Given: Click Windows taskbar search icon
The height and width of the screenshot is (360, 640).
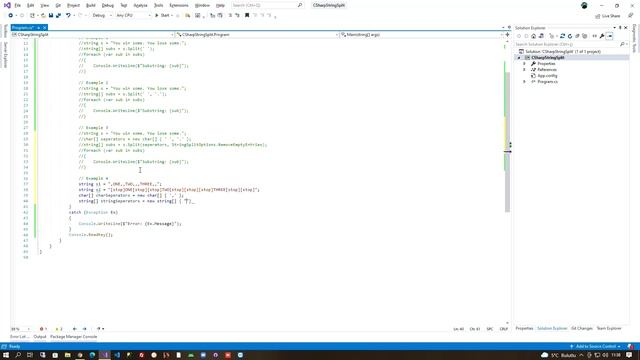Looking at the screenshot, I should pos(18,355).
